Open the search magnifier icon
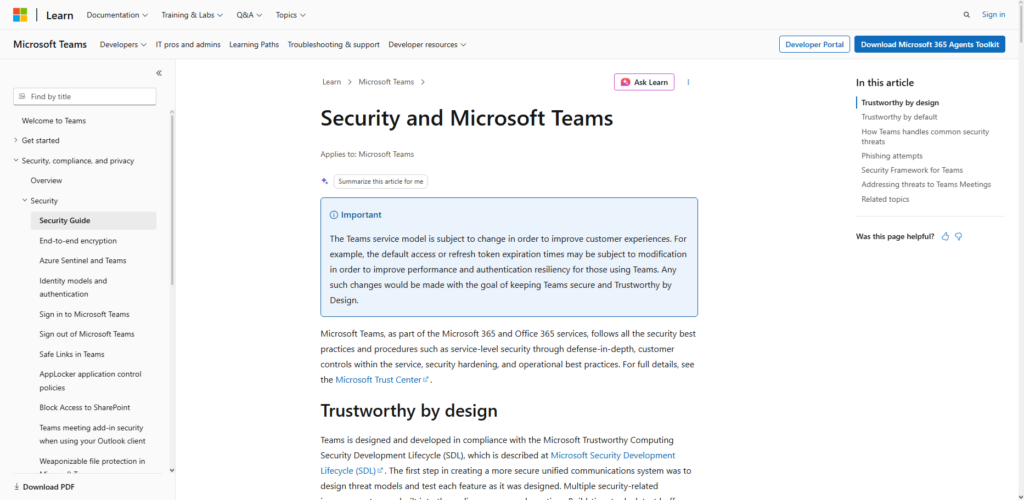1024x500 pixels. (x=967, y=14)
